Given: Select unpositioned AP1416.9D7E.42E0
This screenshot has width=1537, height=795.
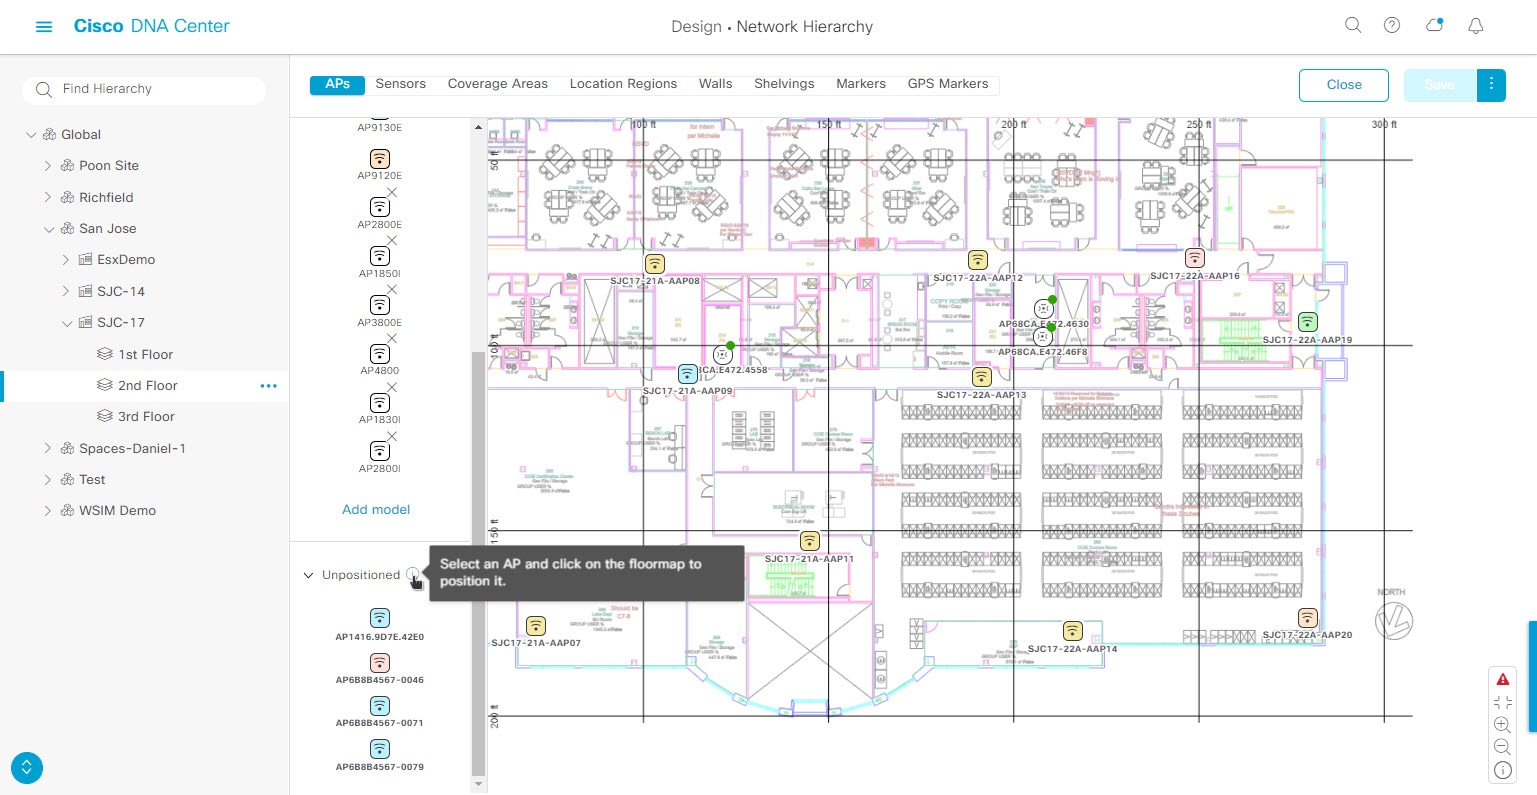Looking at the screenshot, I should 380,618.
